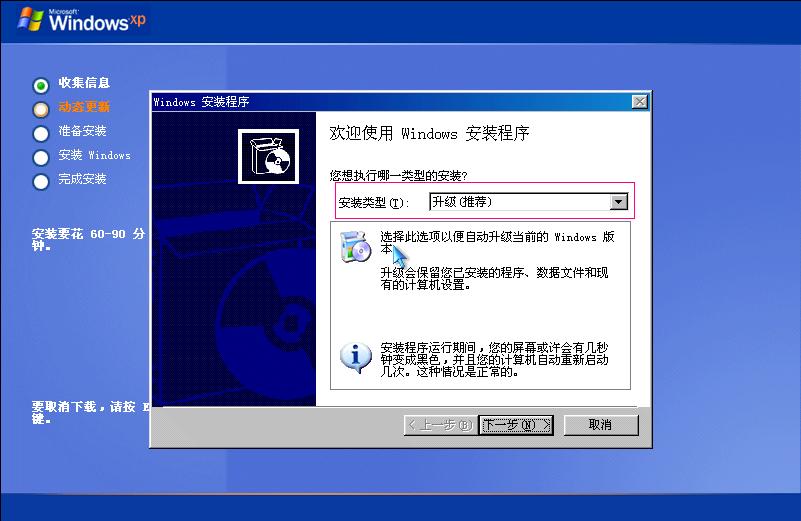Click the 完成安装 step label

[82, 179]
